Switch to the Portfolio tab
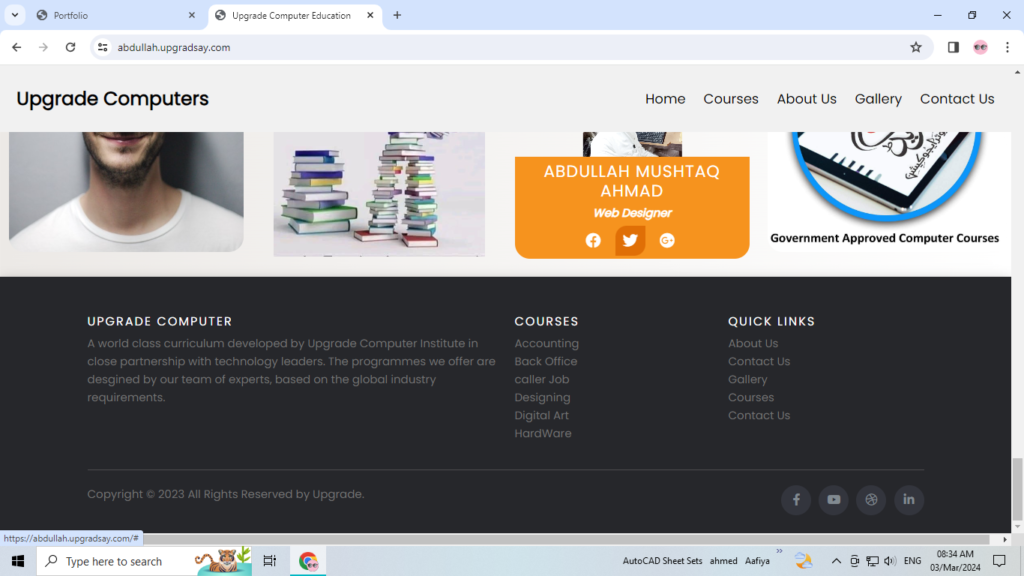The height and width of the screenshot is (576, 1024). coord(110,16)
